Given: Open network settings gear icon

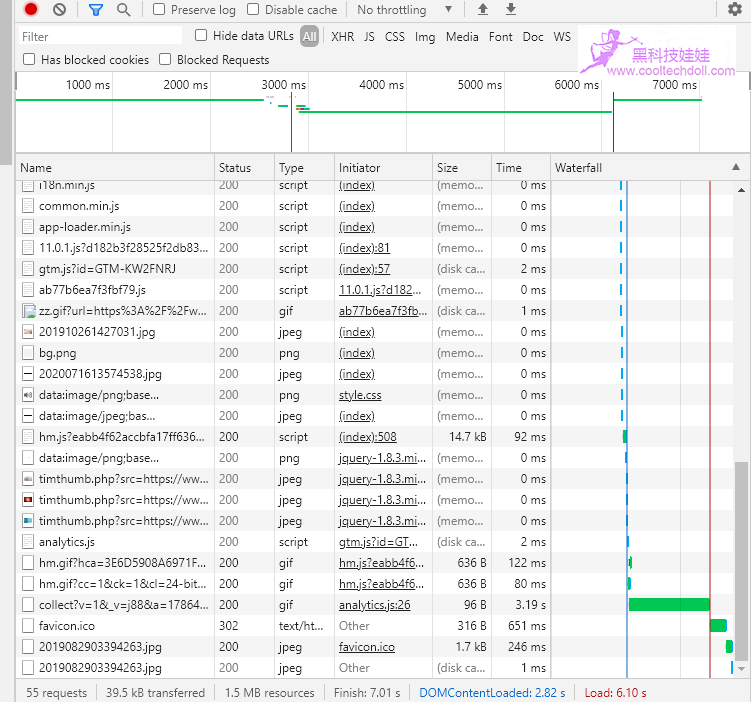Looking at the screenshot, I should pos(735,10).
